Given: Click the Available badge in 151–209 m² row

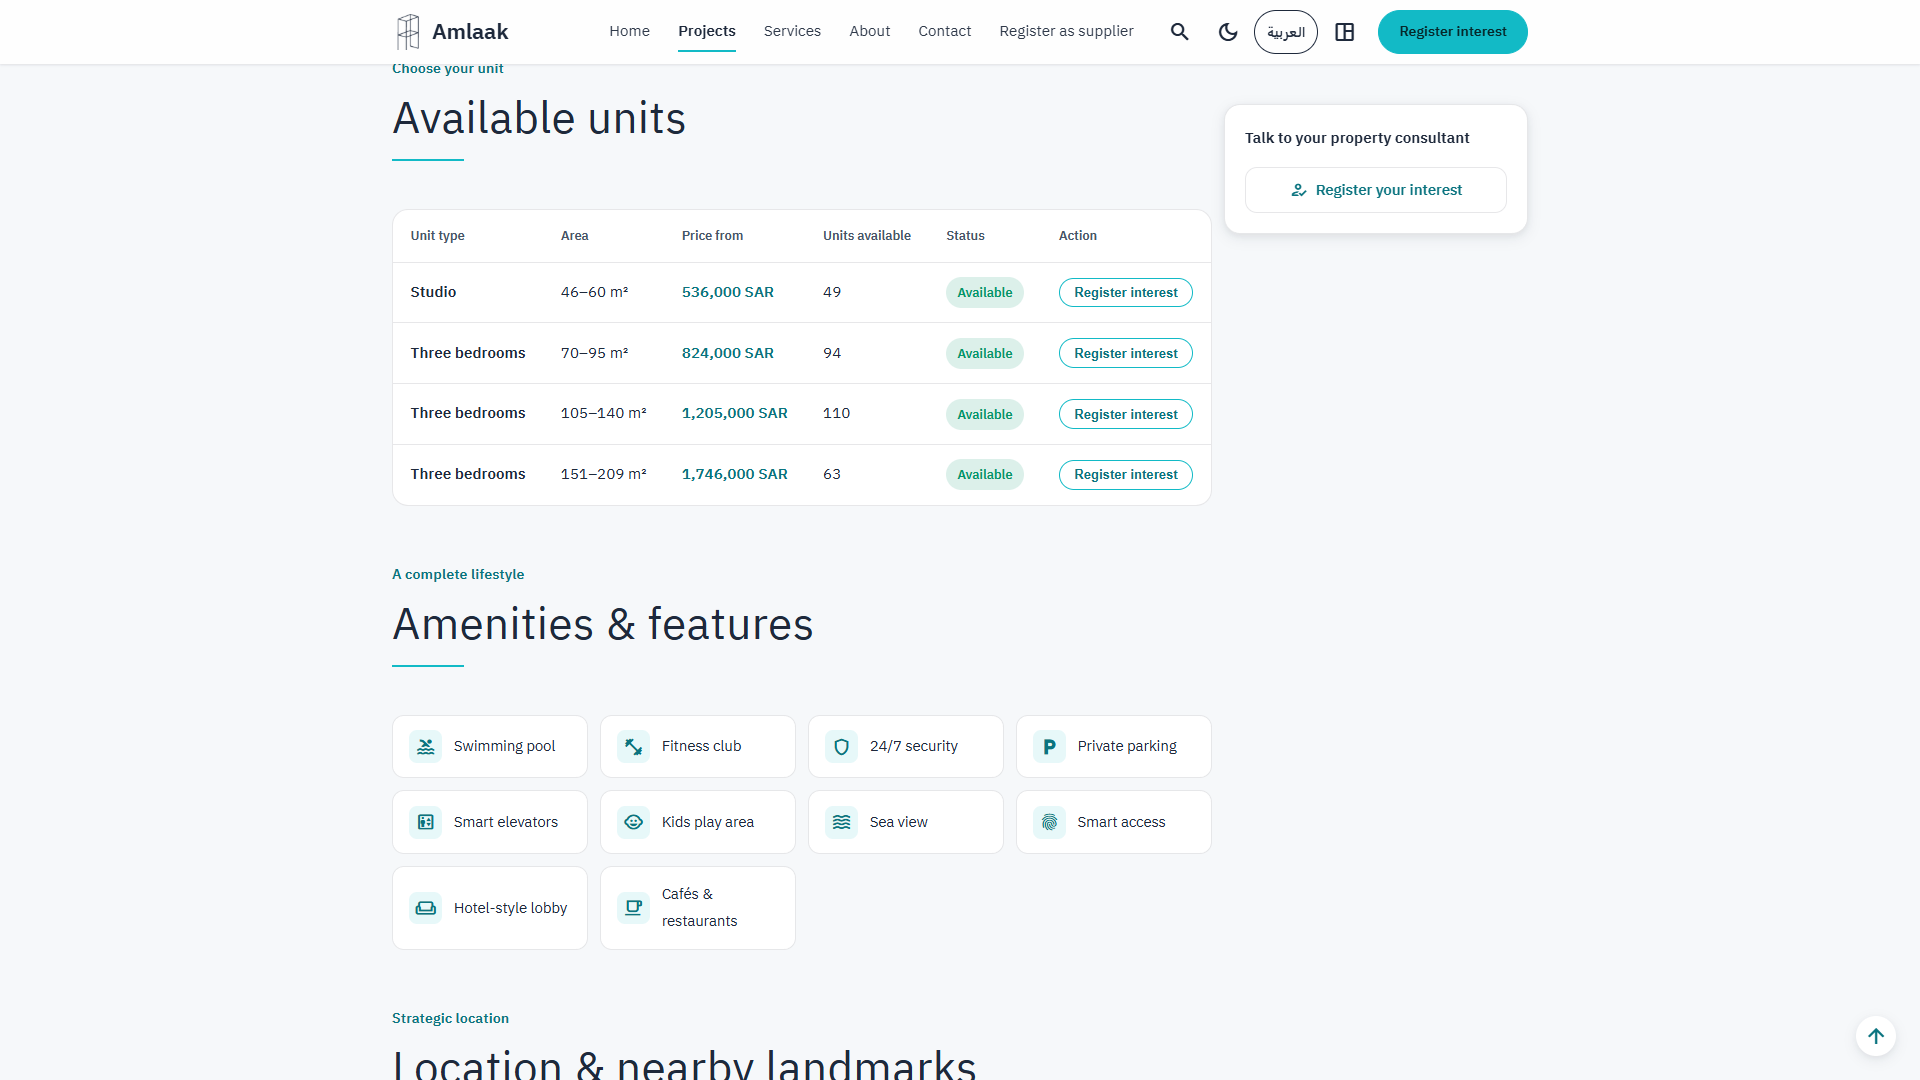Looking at the screenshot, I should (x=985, y=474).
